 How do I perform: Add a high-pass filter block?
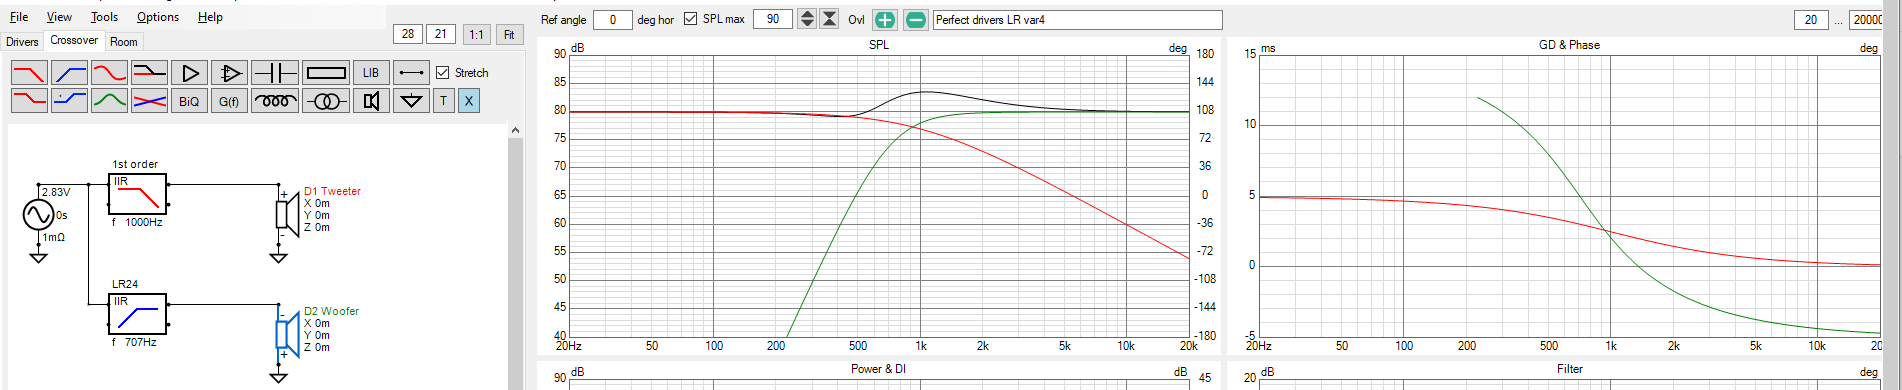pos(69,73)
